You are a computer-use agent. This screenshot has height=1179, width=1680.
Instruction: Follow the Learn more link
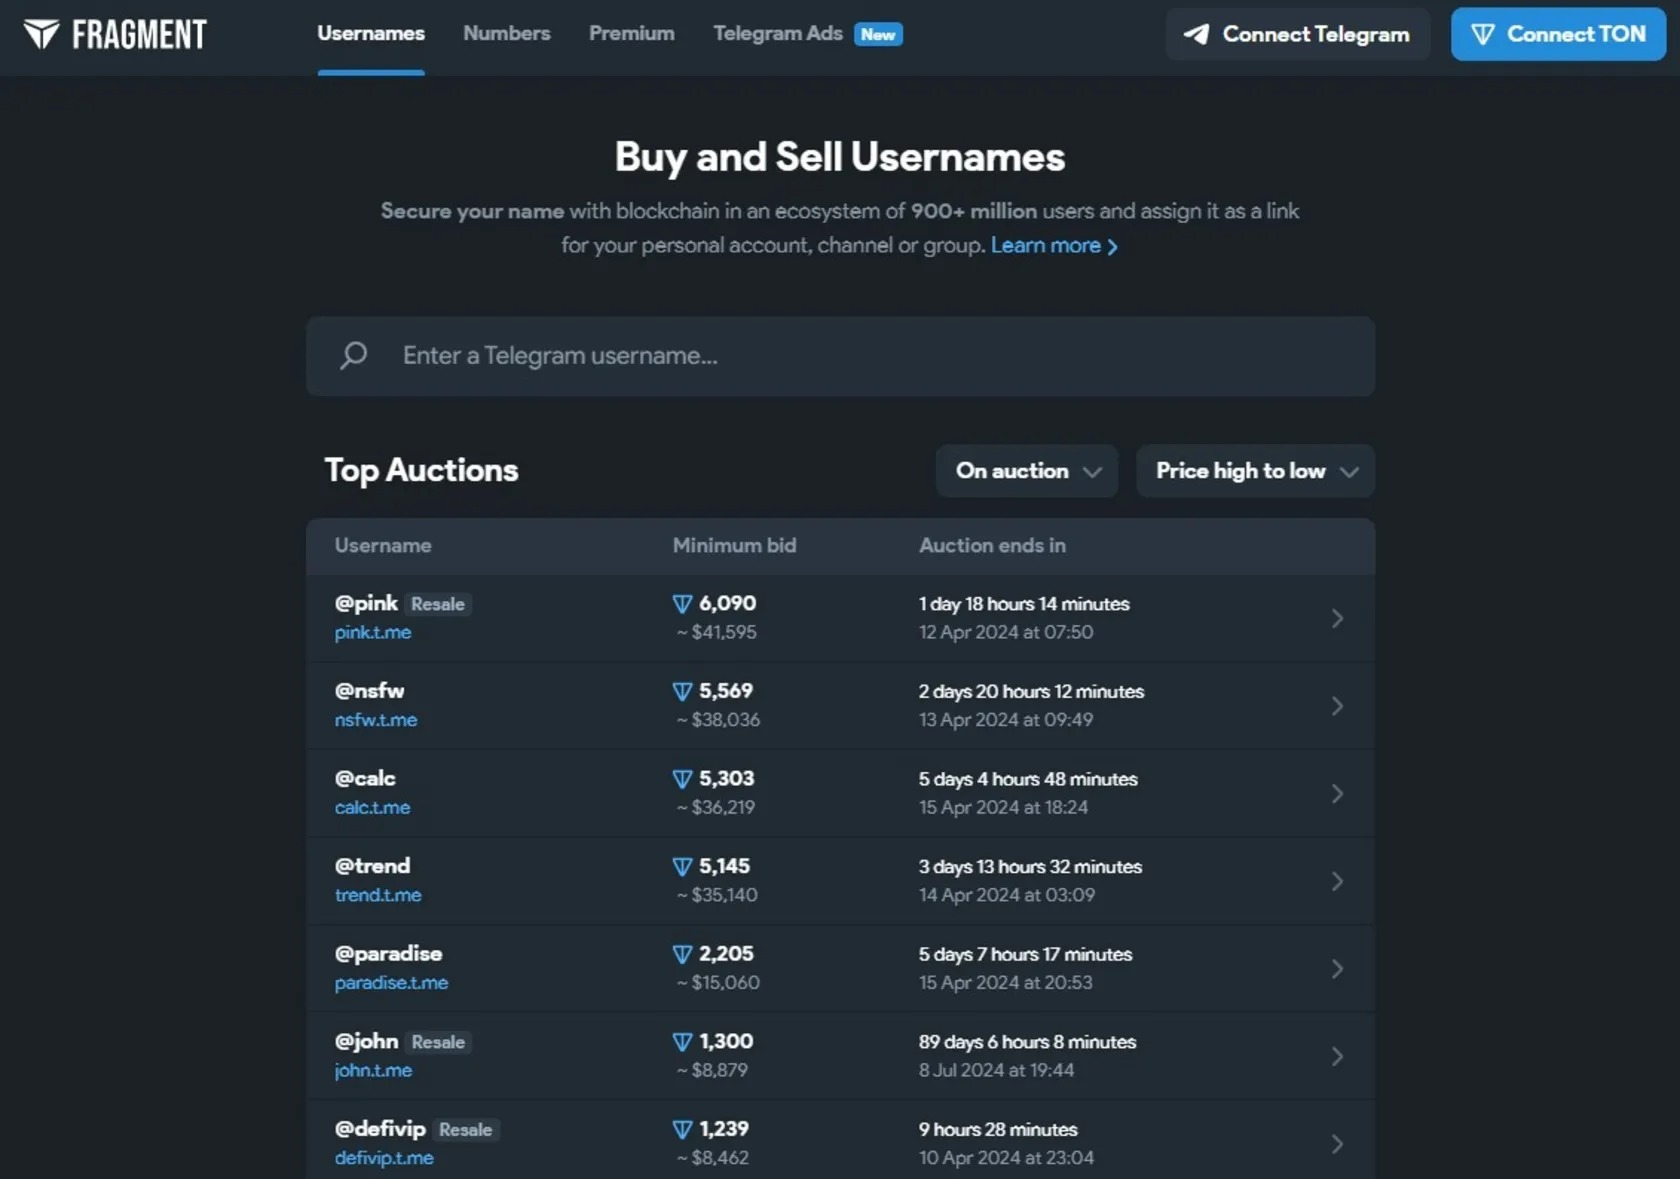1054,245
